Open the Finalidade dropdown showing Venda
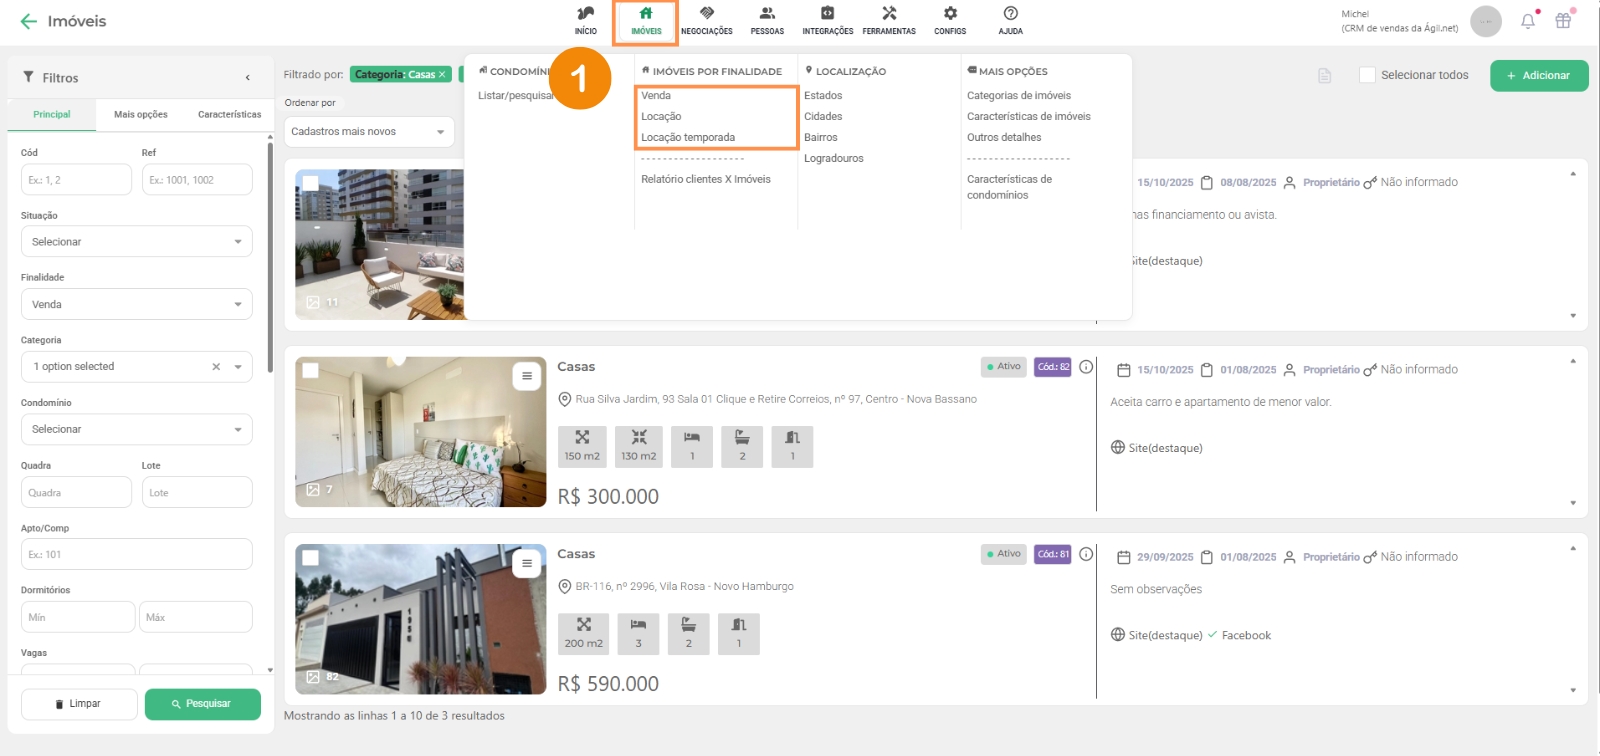 (x=136, y=304)
